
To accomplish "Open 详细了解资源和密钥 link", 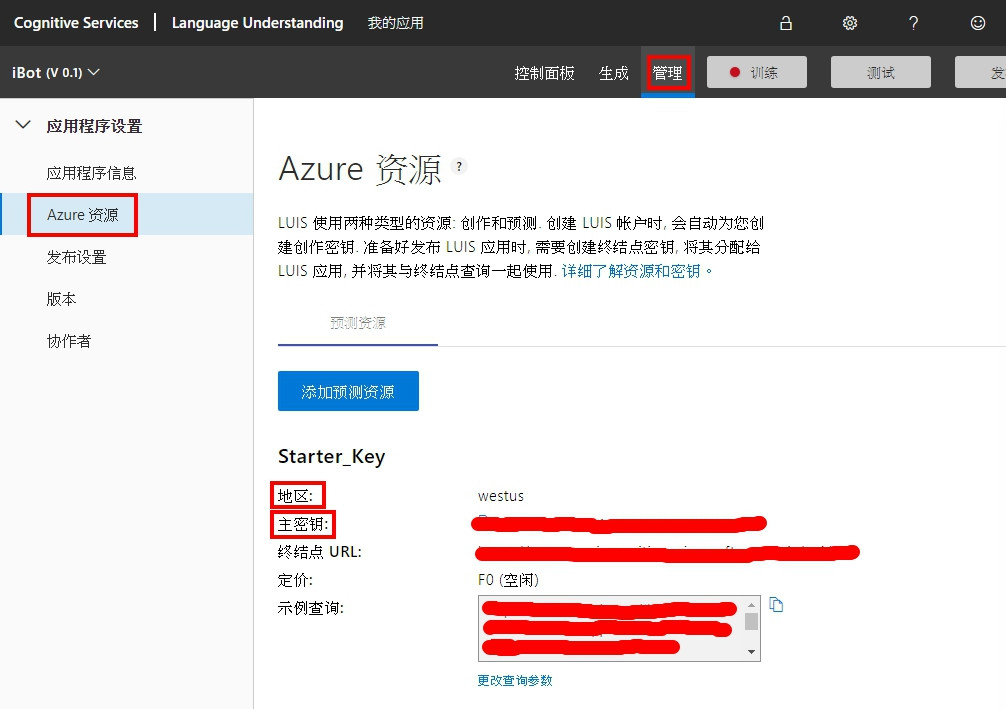I will [631, 271].
